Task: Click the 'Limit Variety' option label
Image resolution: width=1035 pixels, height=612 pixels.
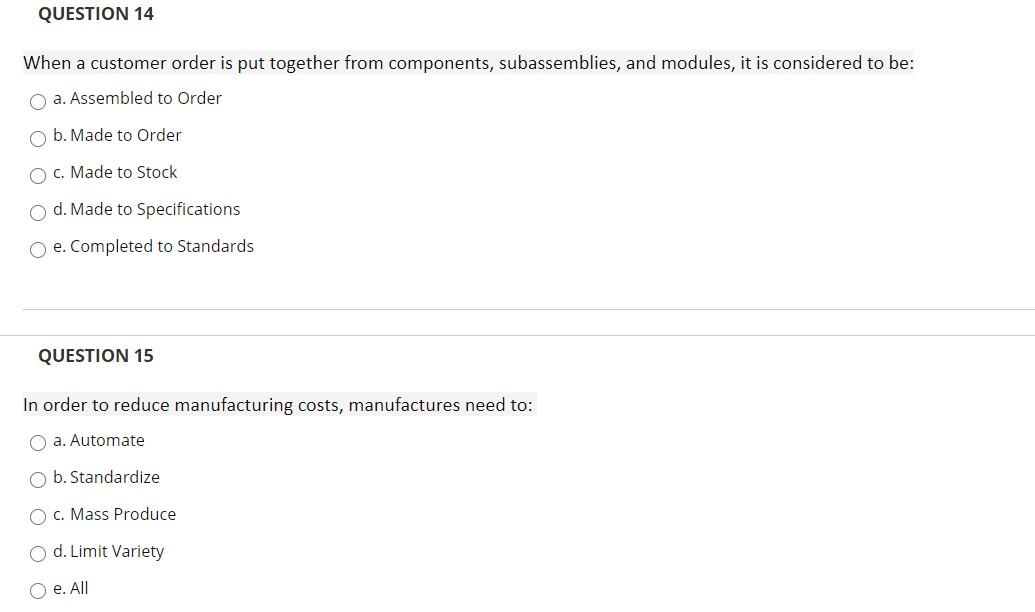Action: click(110, 551)
